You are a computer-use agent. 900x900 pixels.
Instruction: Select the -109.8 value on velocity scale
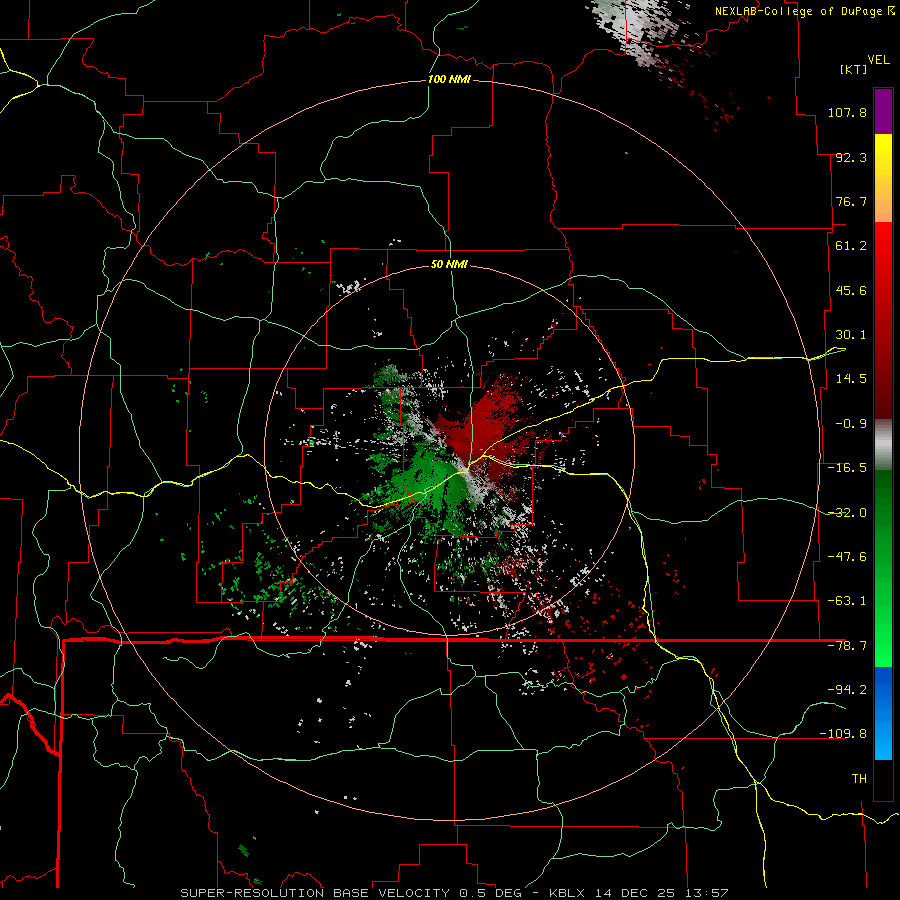click(x=843, y=734)
